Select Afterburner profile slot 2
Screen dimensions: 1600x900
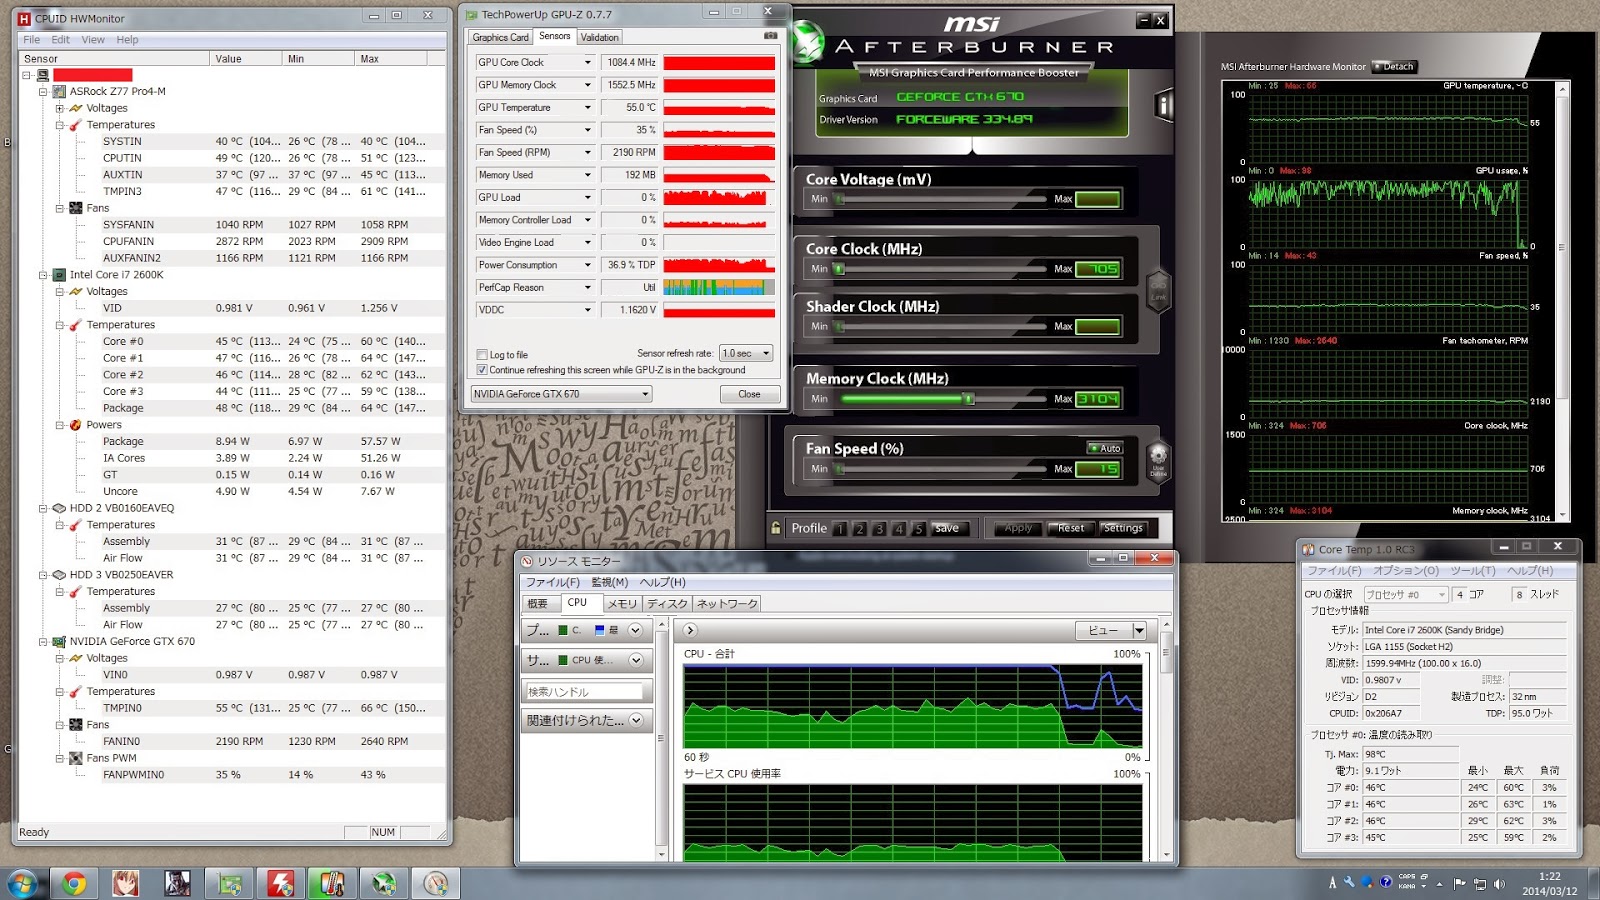click(860, 529)
